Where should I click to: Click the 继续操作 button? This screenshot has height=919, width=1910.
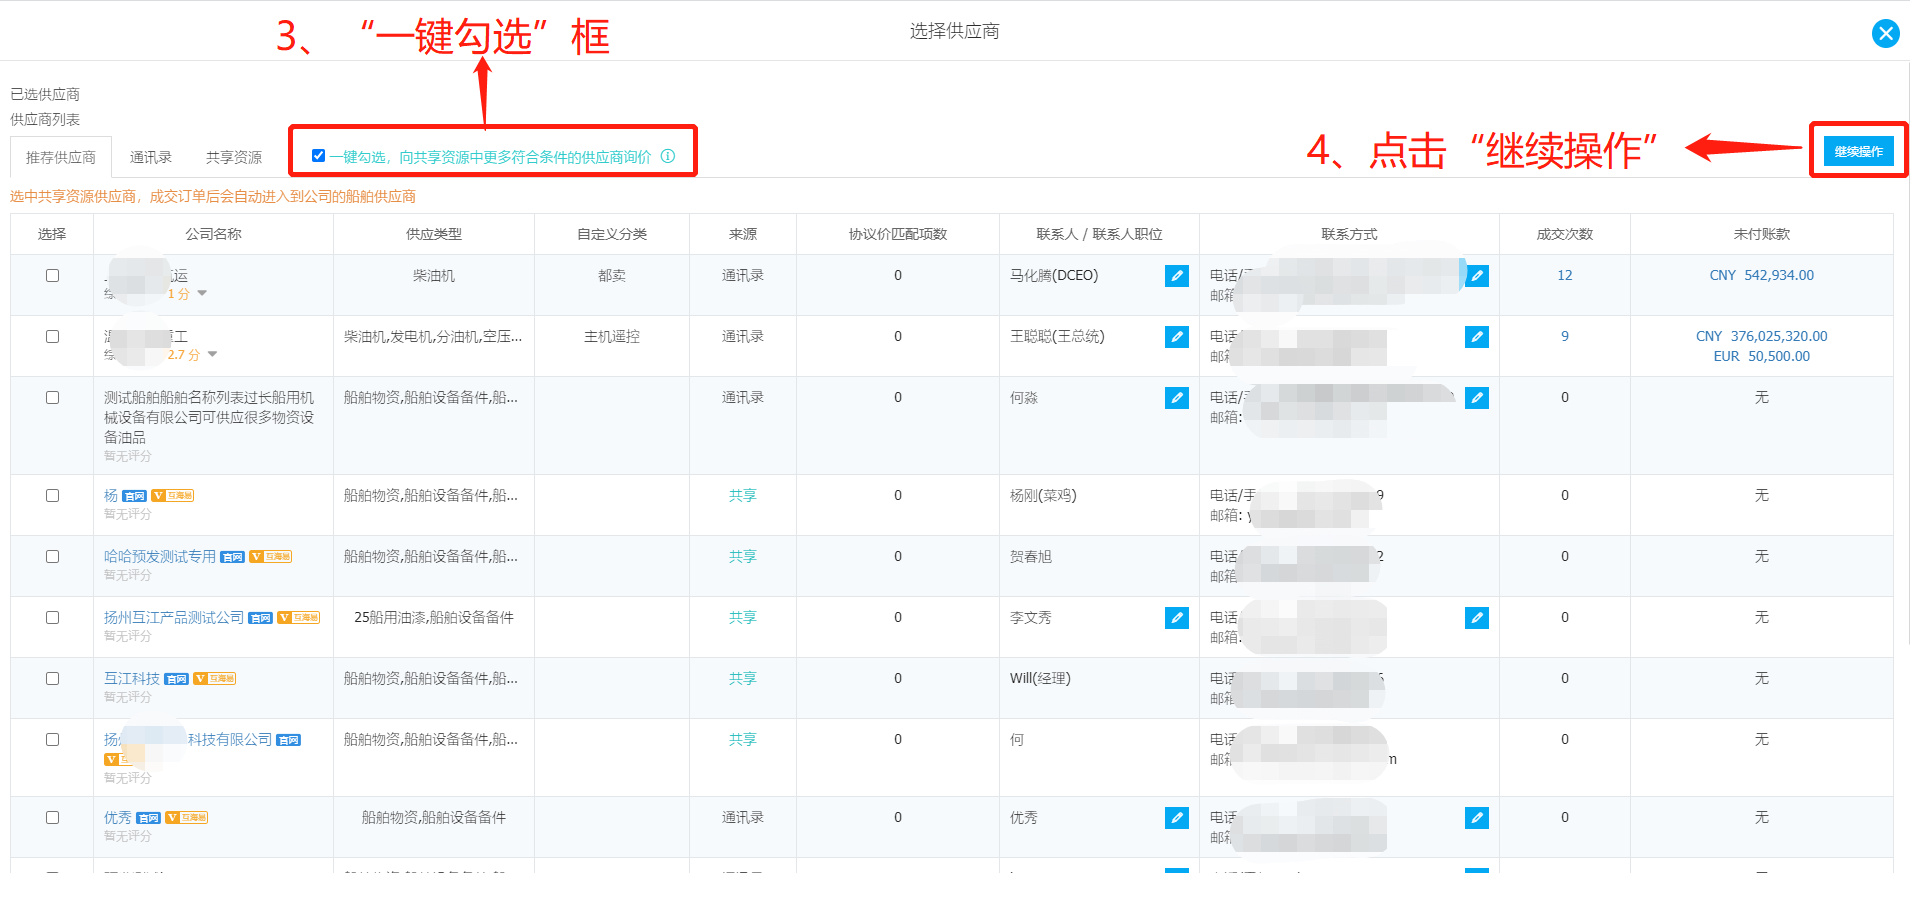pyautogui.click(x=1858, y=151)
